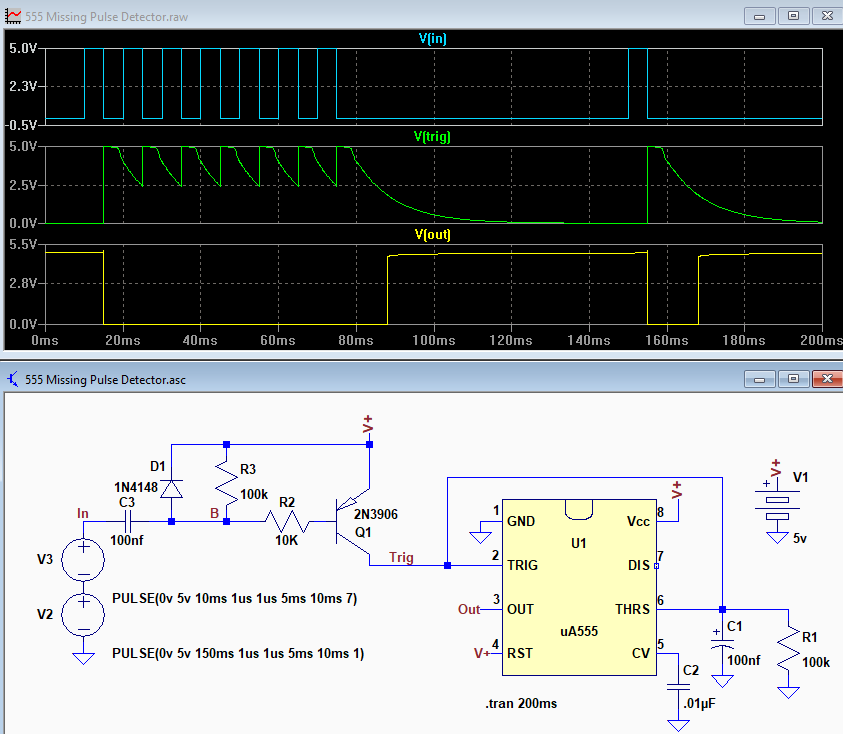This screenshot has width=843, height=734.
Task: Click ground symbol below V2 source
Action: click(x=83, y=658)
